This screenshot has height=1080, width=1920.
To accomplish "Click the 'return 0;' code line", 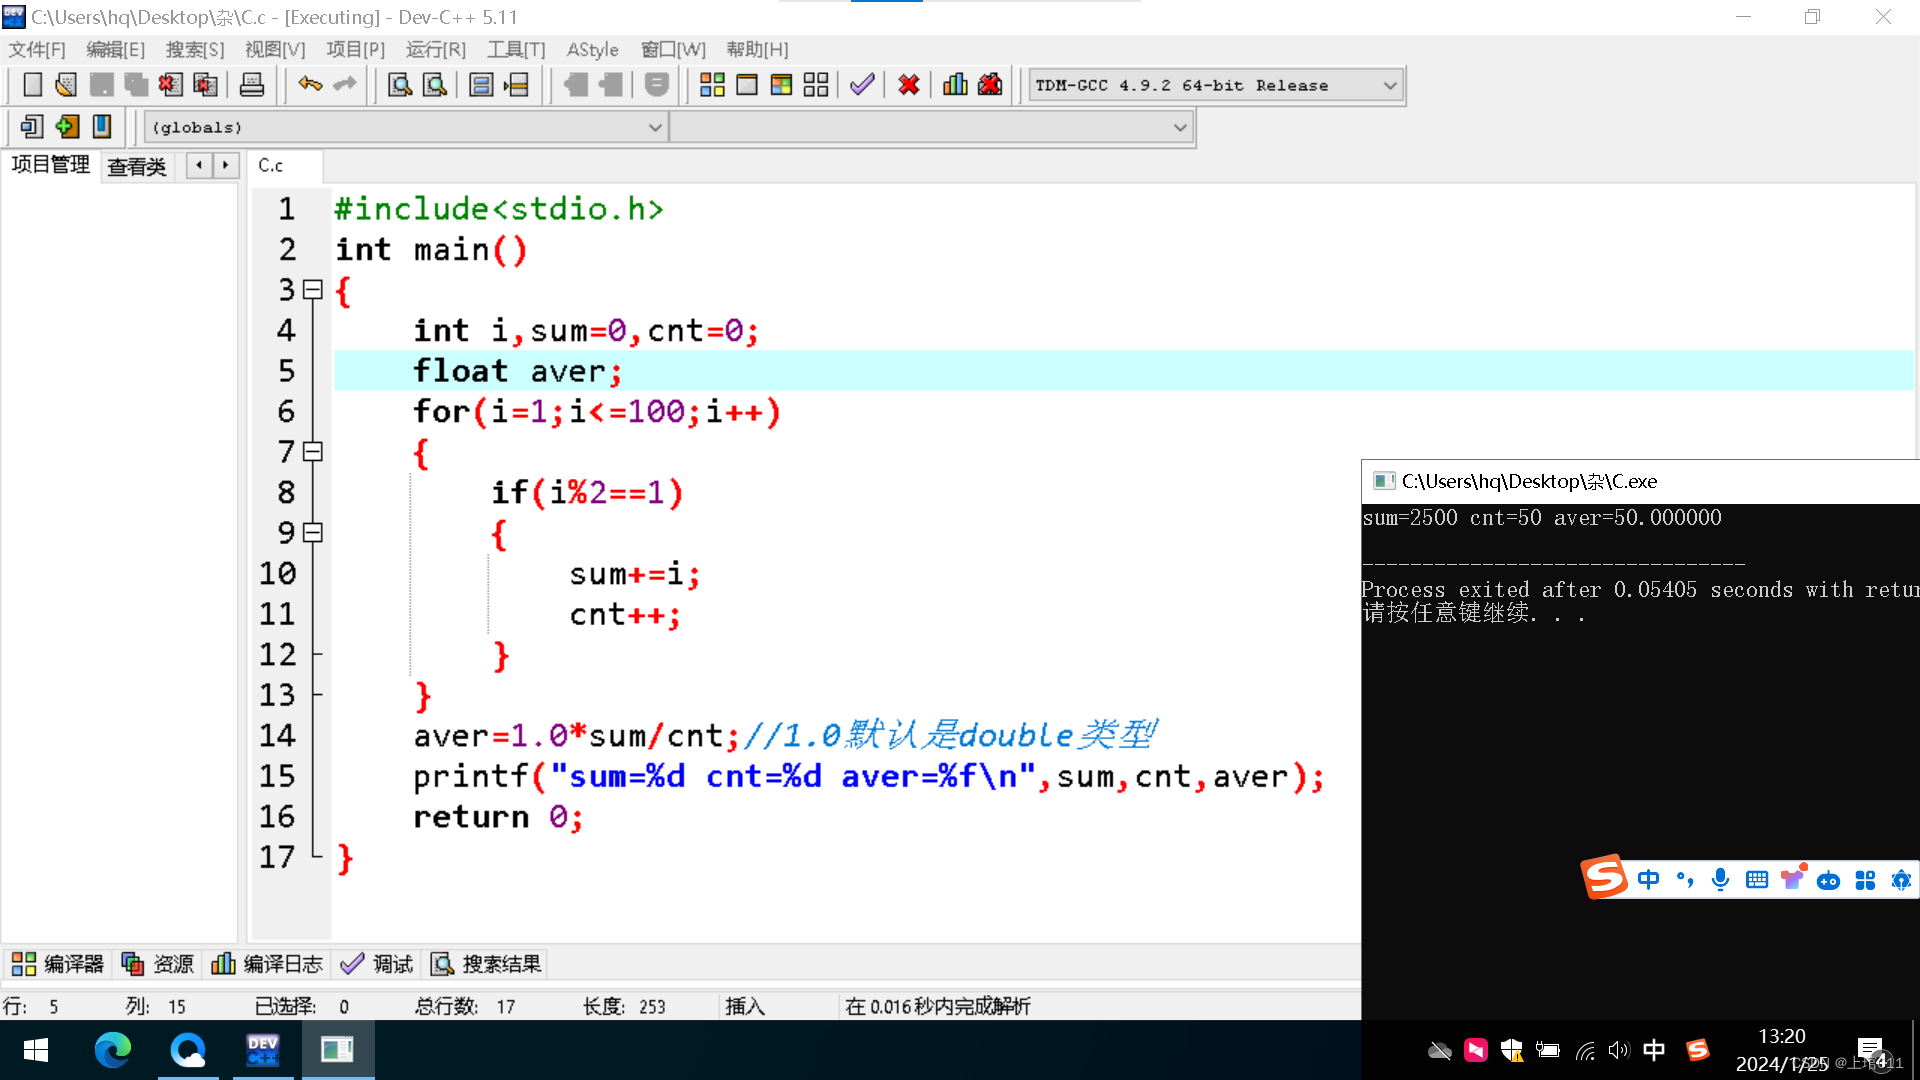I will (498, 817).
